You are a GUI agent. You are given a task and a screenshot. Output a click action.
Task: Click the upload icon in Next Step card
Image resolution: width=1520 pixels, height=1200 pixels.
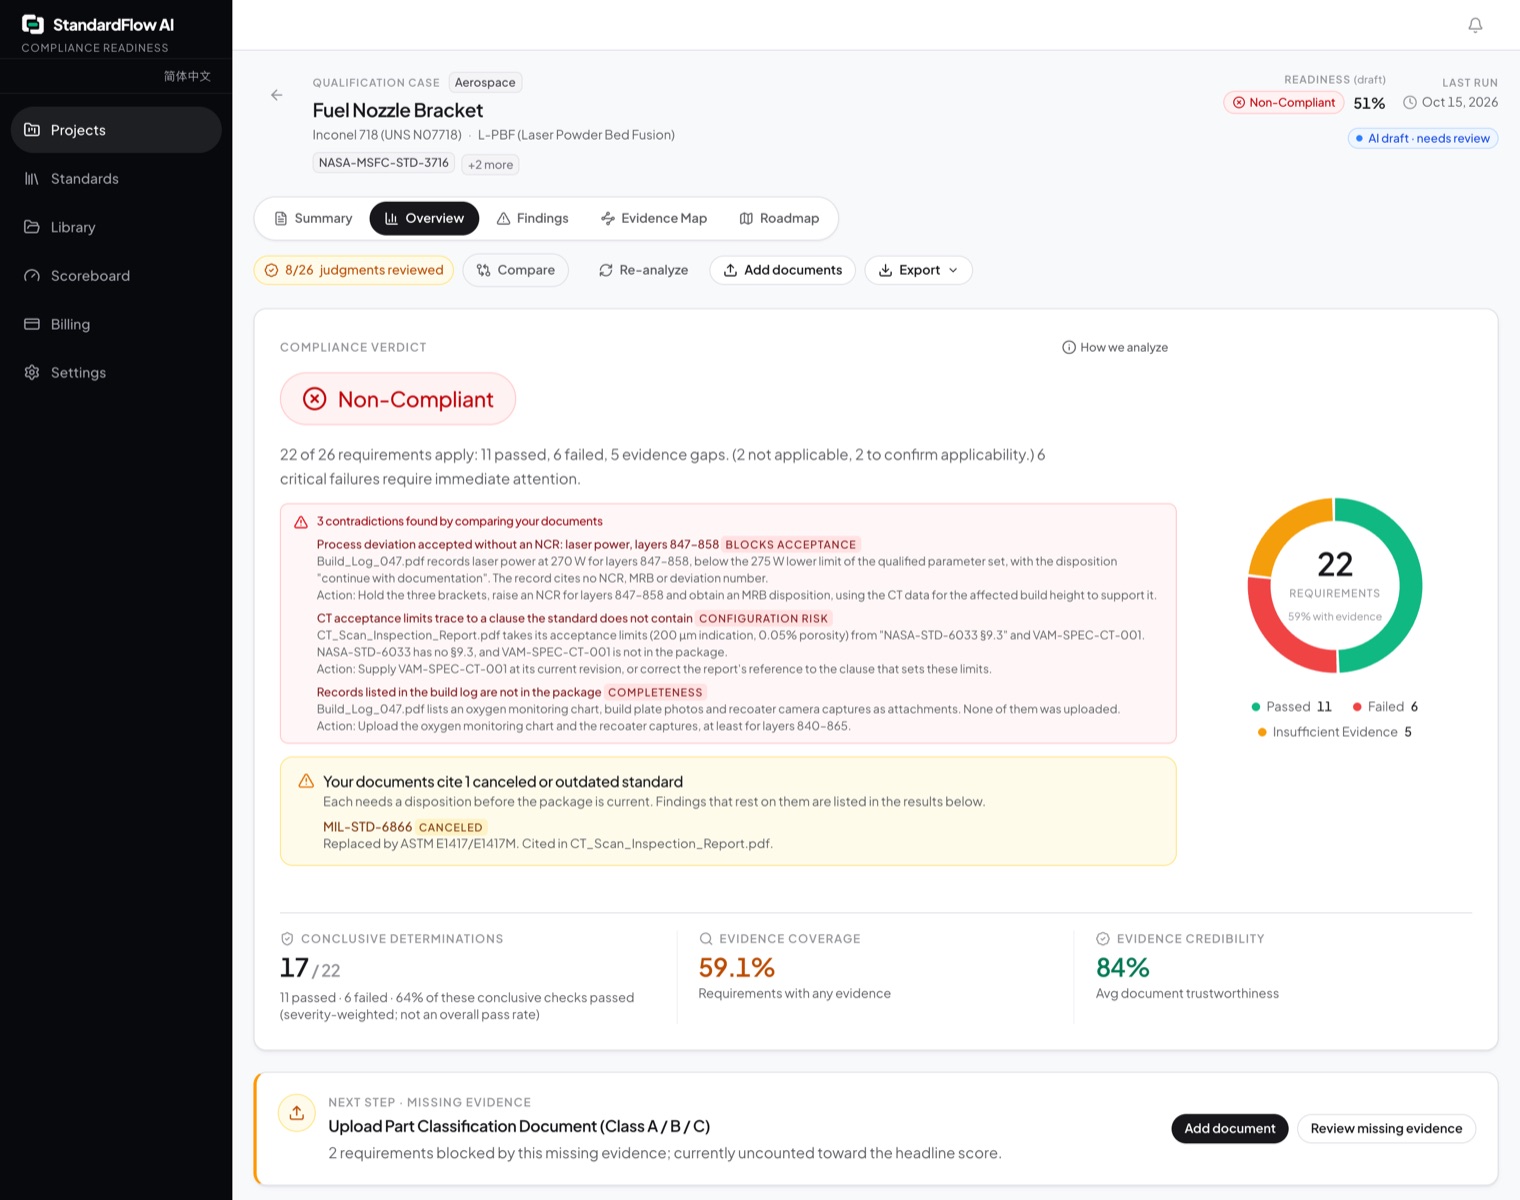[x=297, y=1113]
